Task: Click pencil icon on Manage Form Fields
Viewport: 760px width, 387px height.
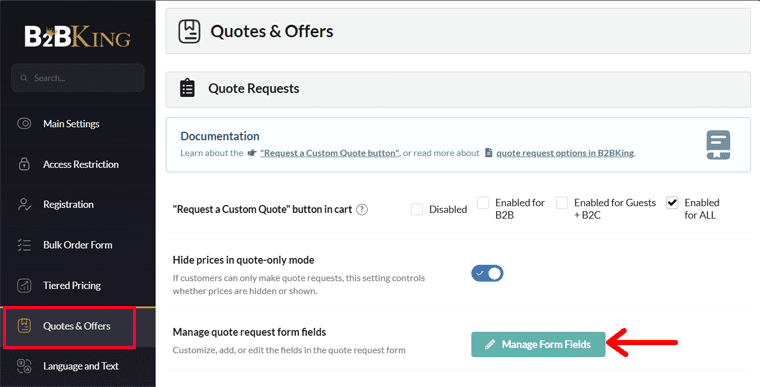Action: pos(490,344)
